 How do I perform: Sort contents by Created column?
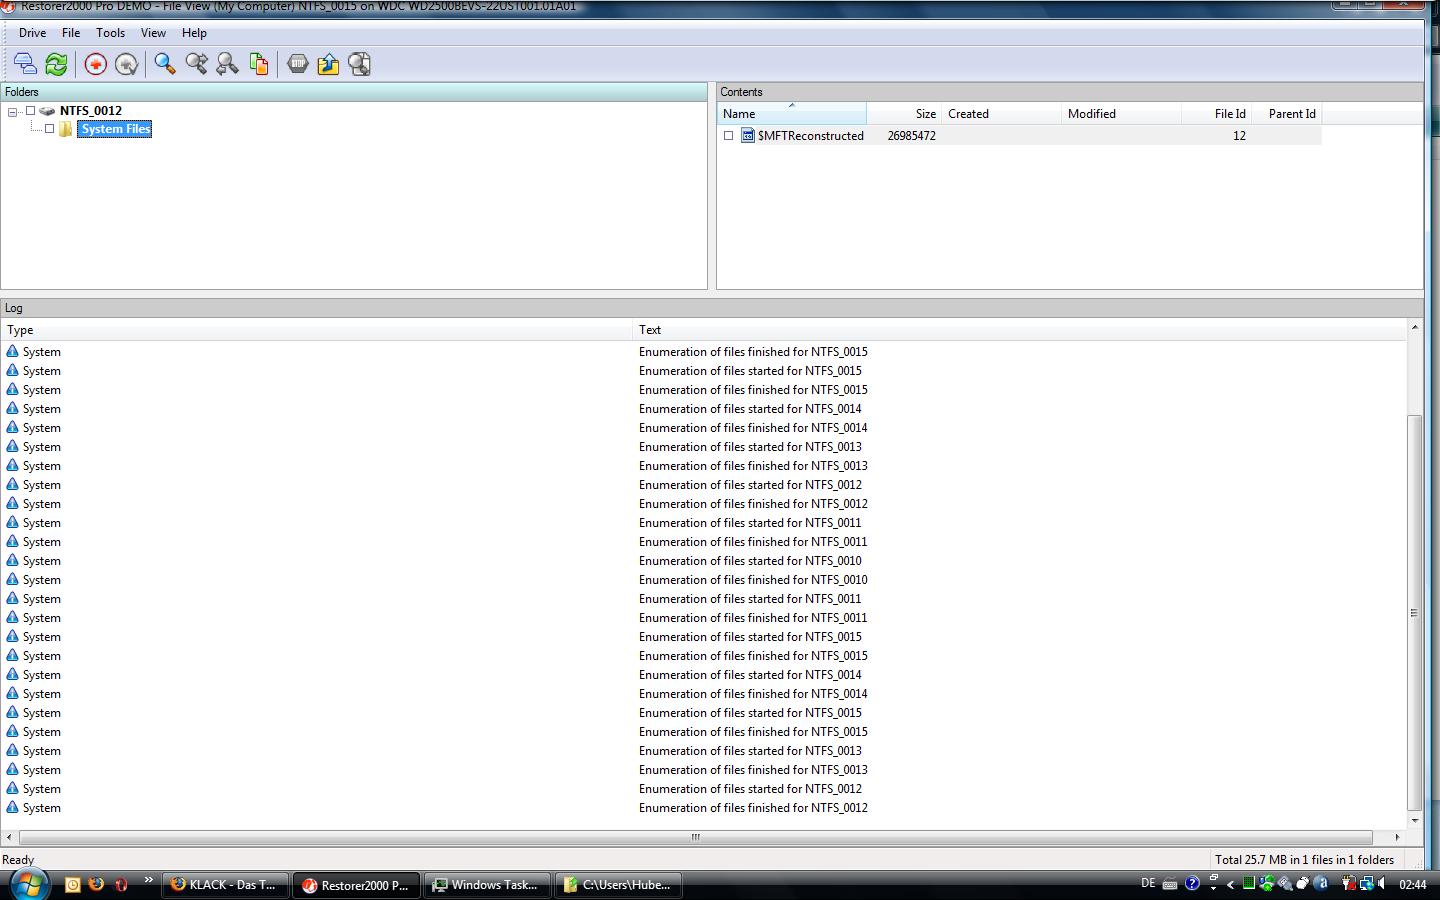point(1002,113)
